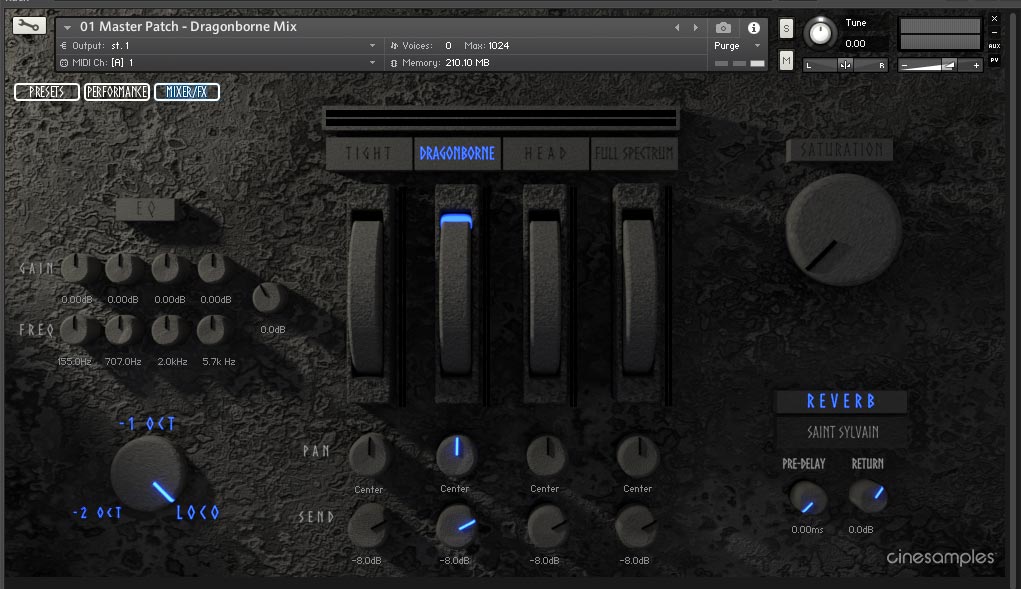This screenshot has width=1021, height=589.
Task: Open instrument edit mode with wrench icon
Action: pos(29,27)
